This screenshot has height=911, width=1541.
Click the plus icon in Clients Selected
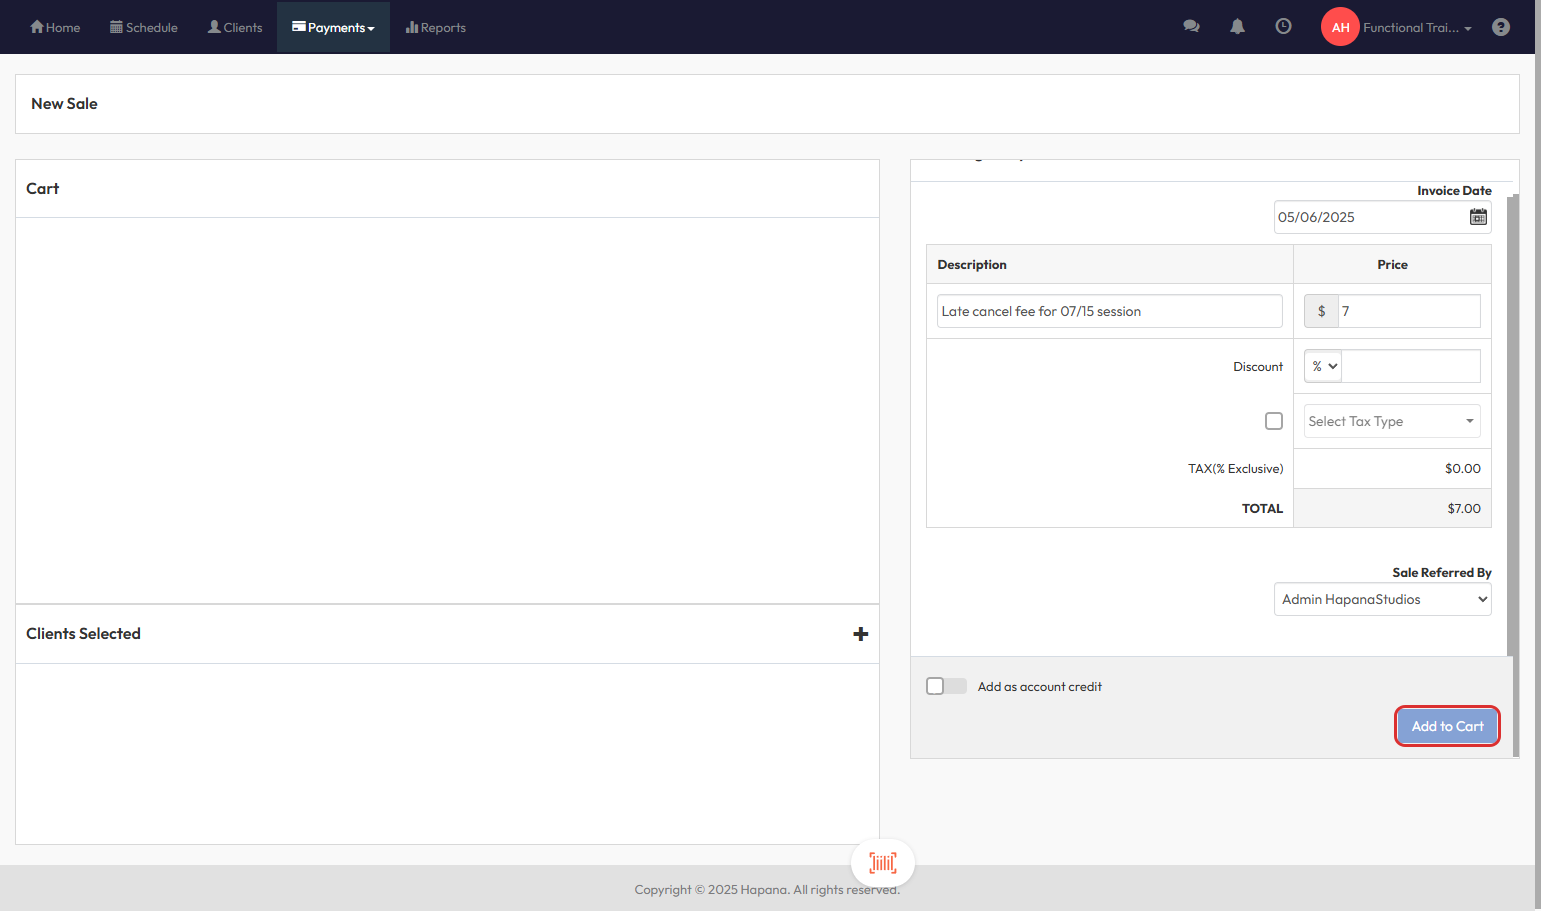pos(860,634)
